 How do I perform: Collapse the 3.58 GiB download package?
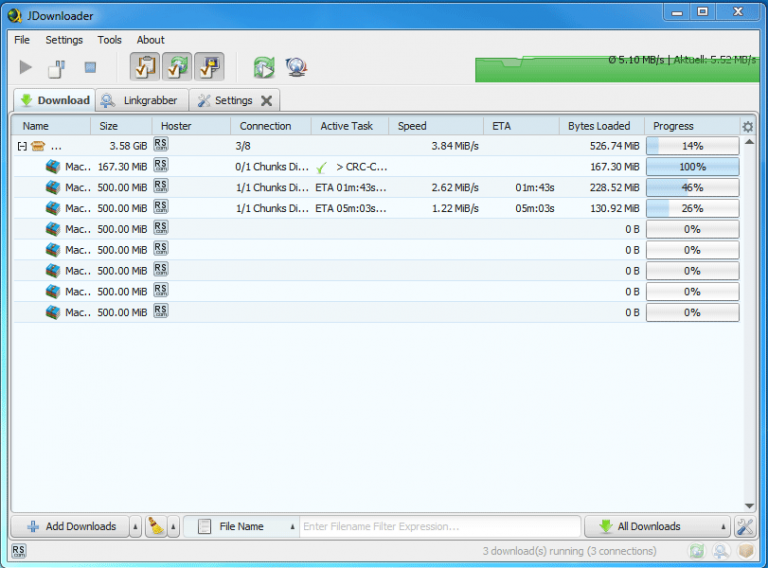click(x=22, y=146)
